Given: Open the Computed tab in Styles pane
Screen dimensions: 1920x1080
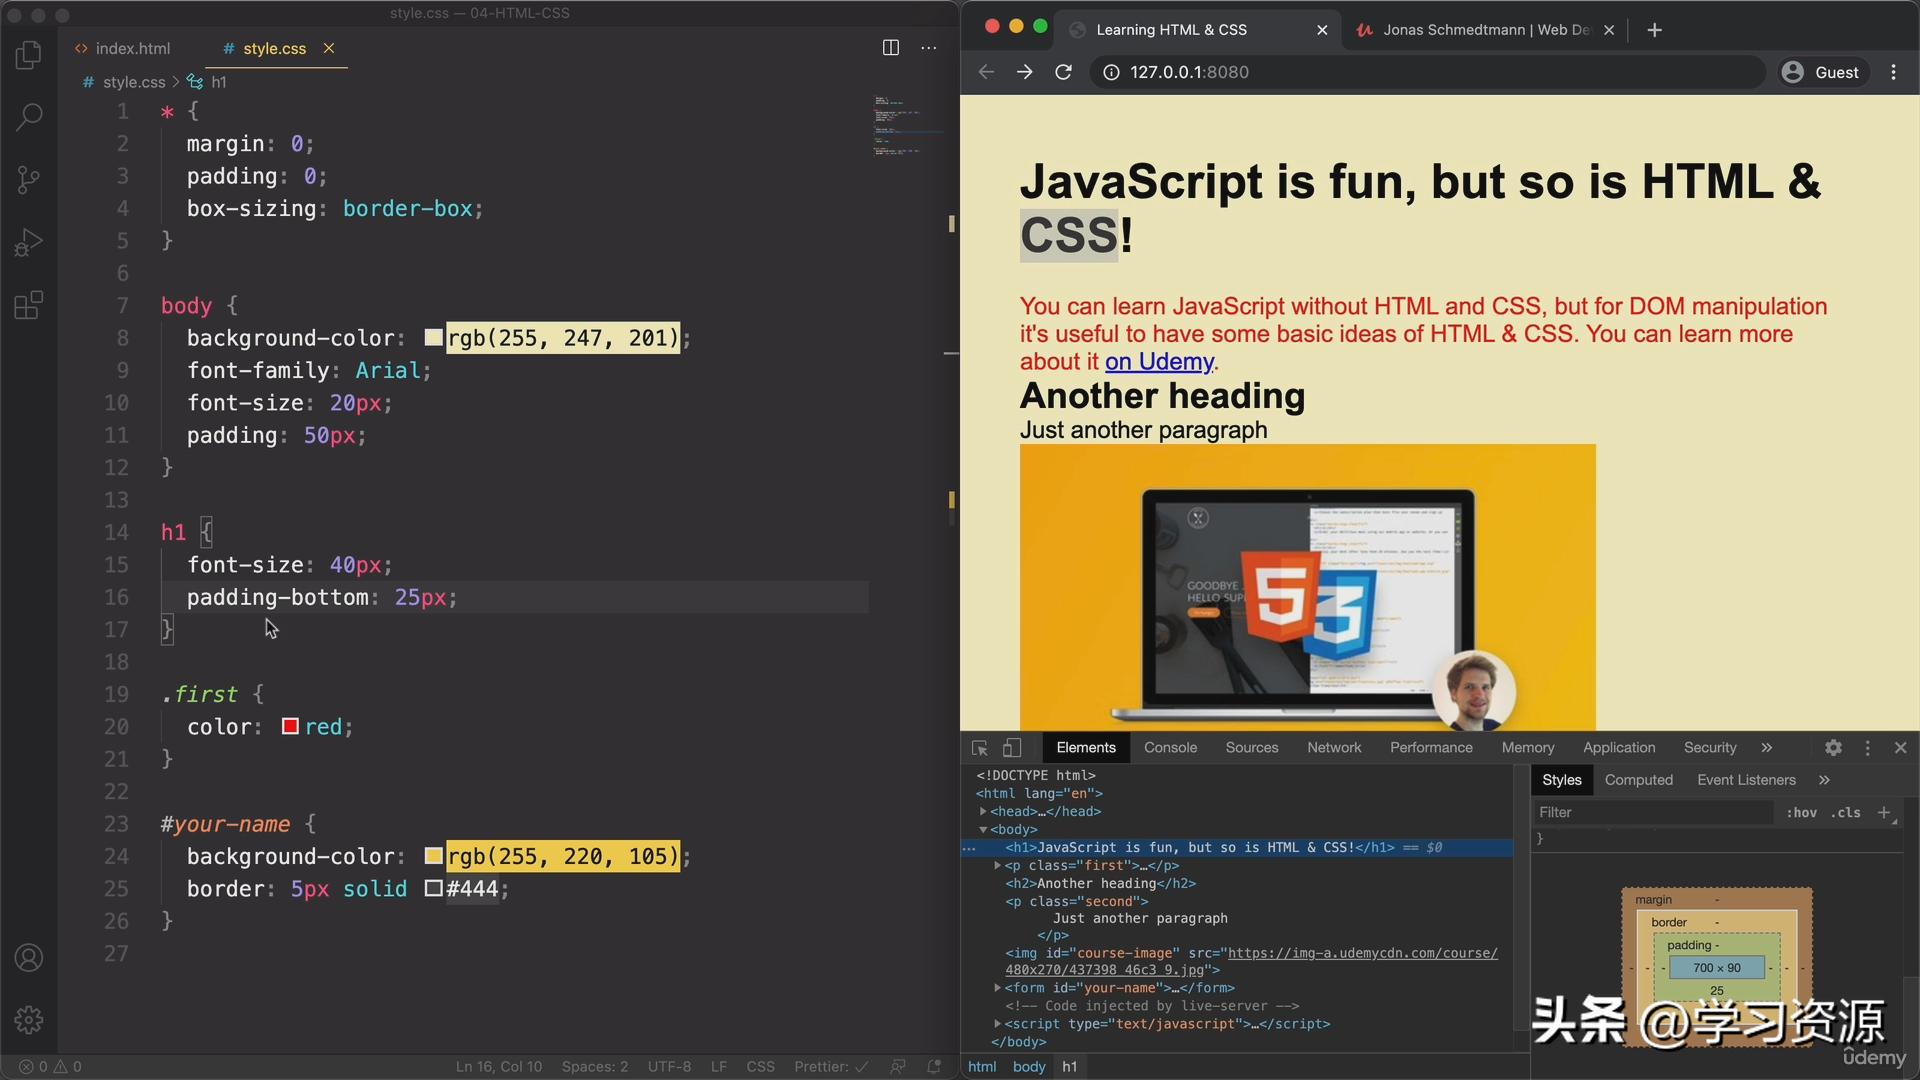Looking at the screenshot, I should 1638,779.
